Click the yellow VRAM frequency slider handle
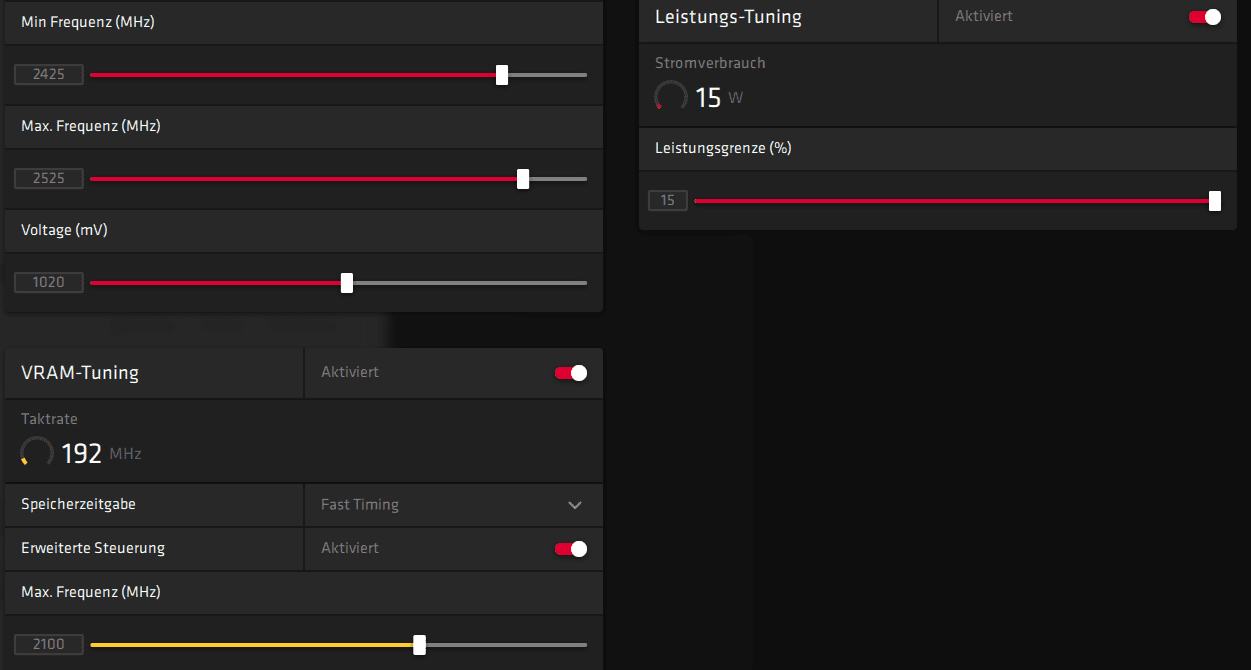This screenshot has height=670, width=1251. 419,645
